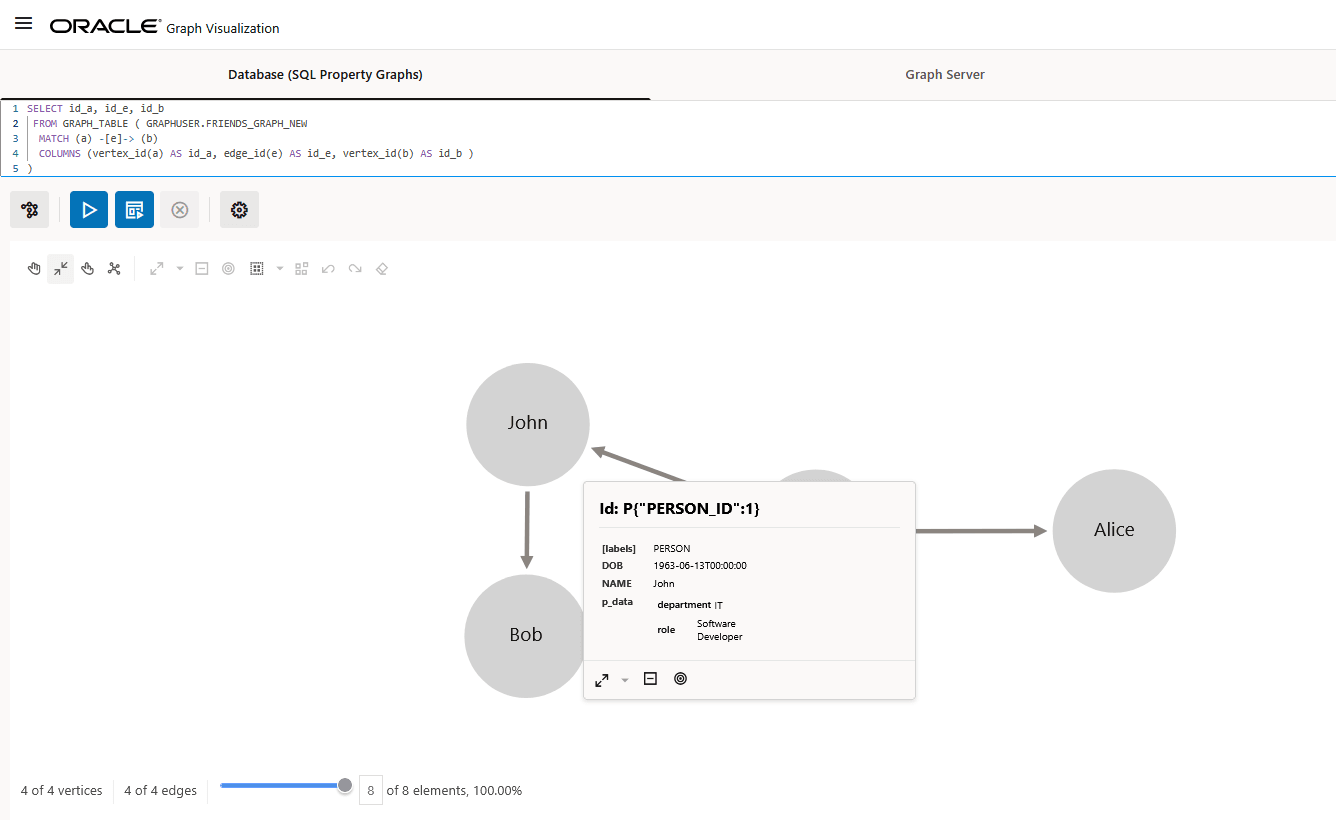Open visualization settings gear
This screenshot has height=820, width=1336.
239,210
